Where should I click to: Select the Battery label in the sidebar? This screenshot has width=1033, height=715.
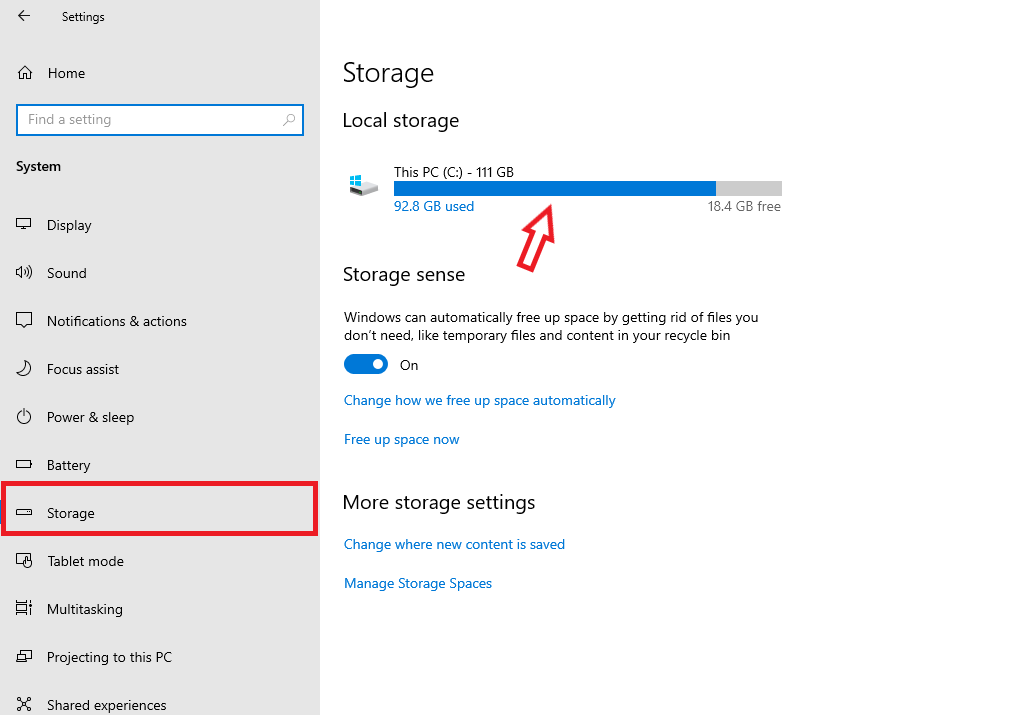pyautogui.click(x=69, y=465)
